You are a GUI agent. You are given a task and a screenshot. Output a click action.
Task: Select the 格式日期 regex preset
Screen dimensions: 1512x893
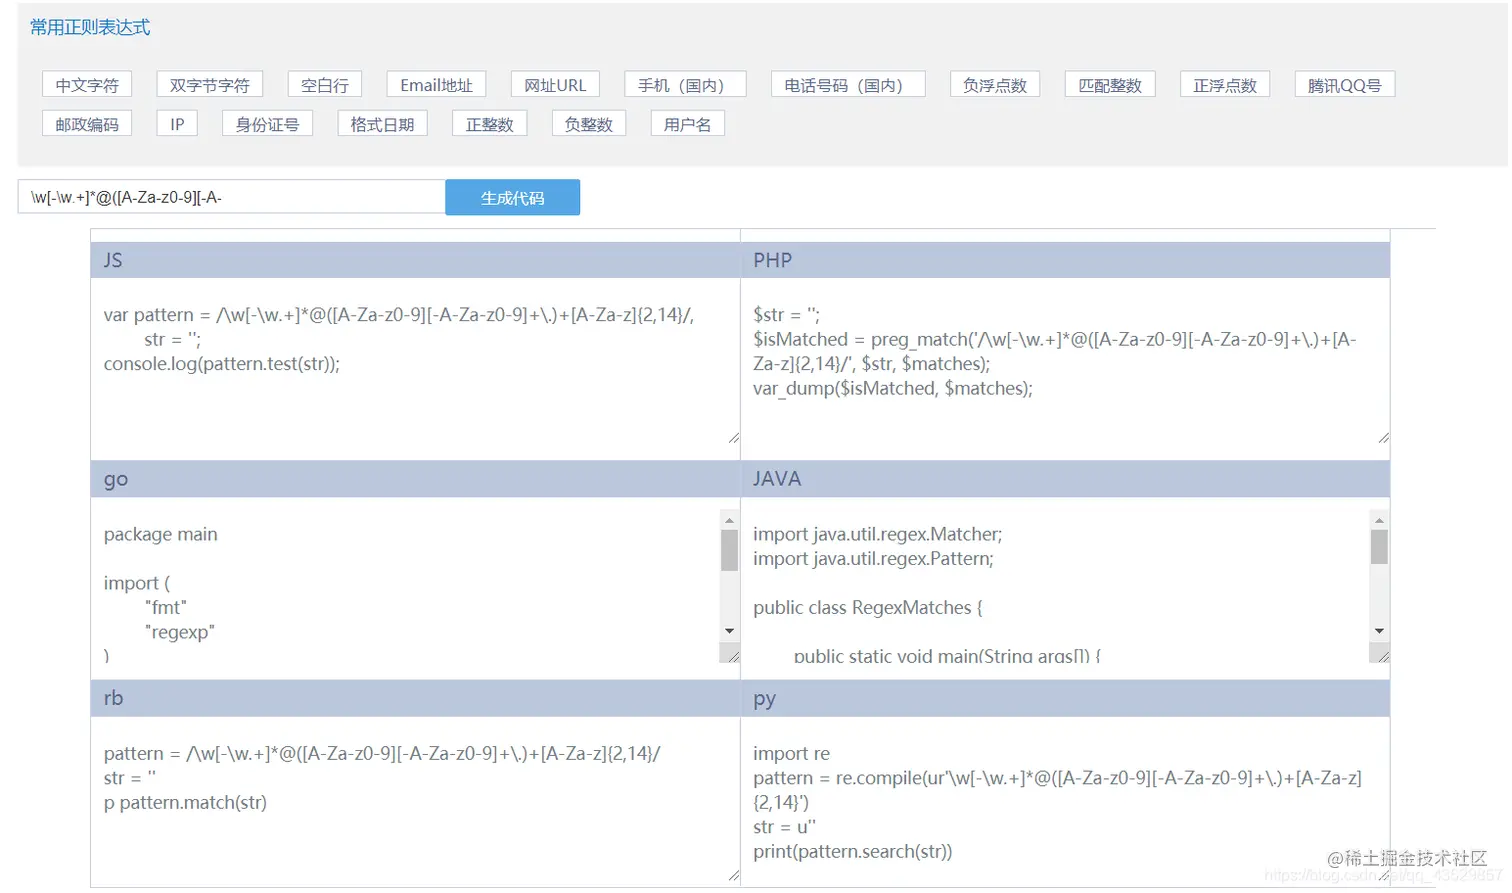[382, 124]
